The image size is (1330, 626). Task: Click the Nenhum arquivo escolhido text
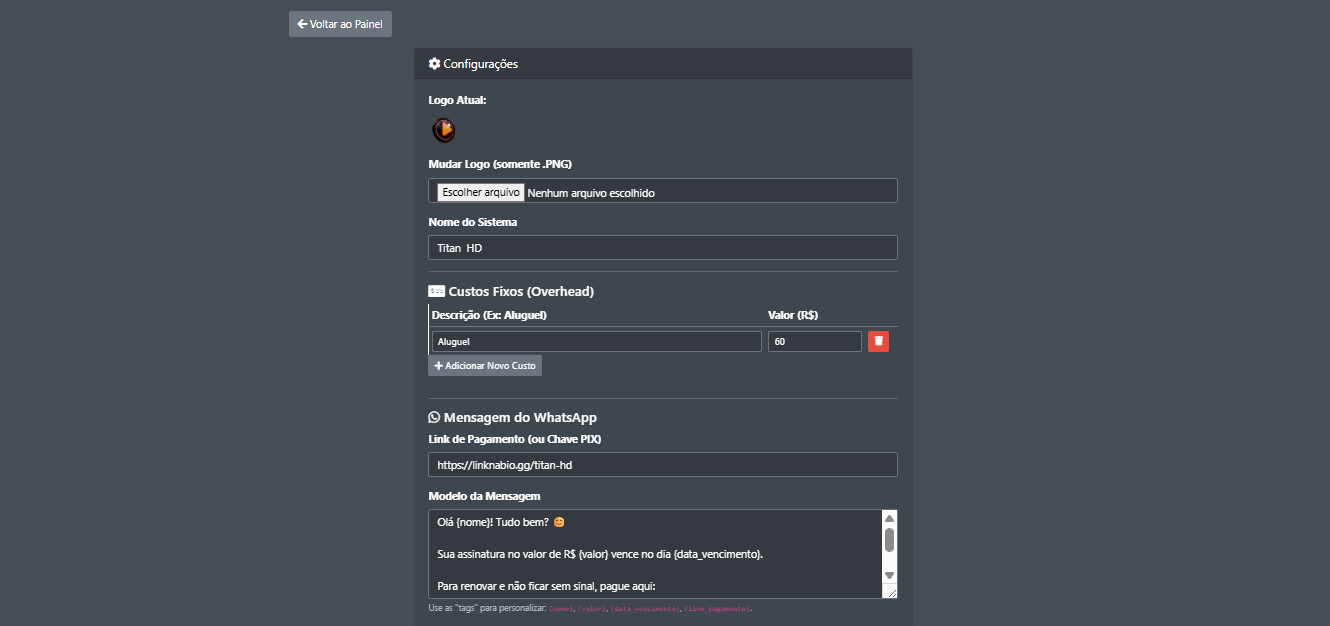[591, 192]
